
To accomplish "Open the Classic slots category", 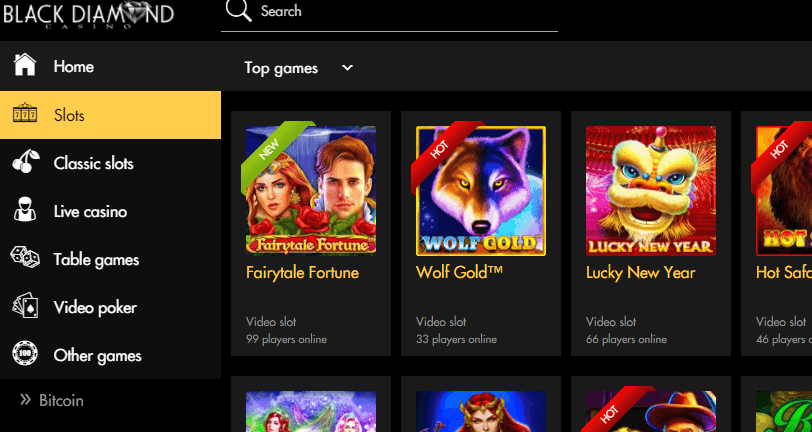I will pos(93,163).
